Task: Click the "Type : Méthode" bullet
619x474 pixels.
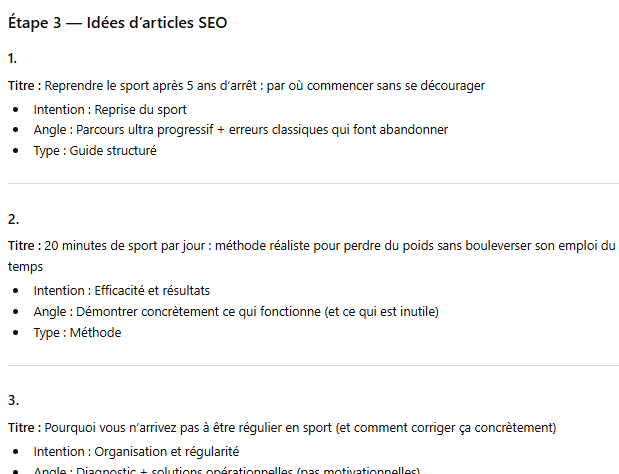Action: click(x=77, y=332)
